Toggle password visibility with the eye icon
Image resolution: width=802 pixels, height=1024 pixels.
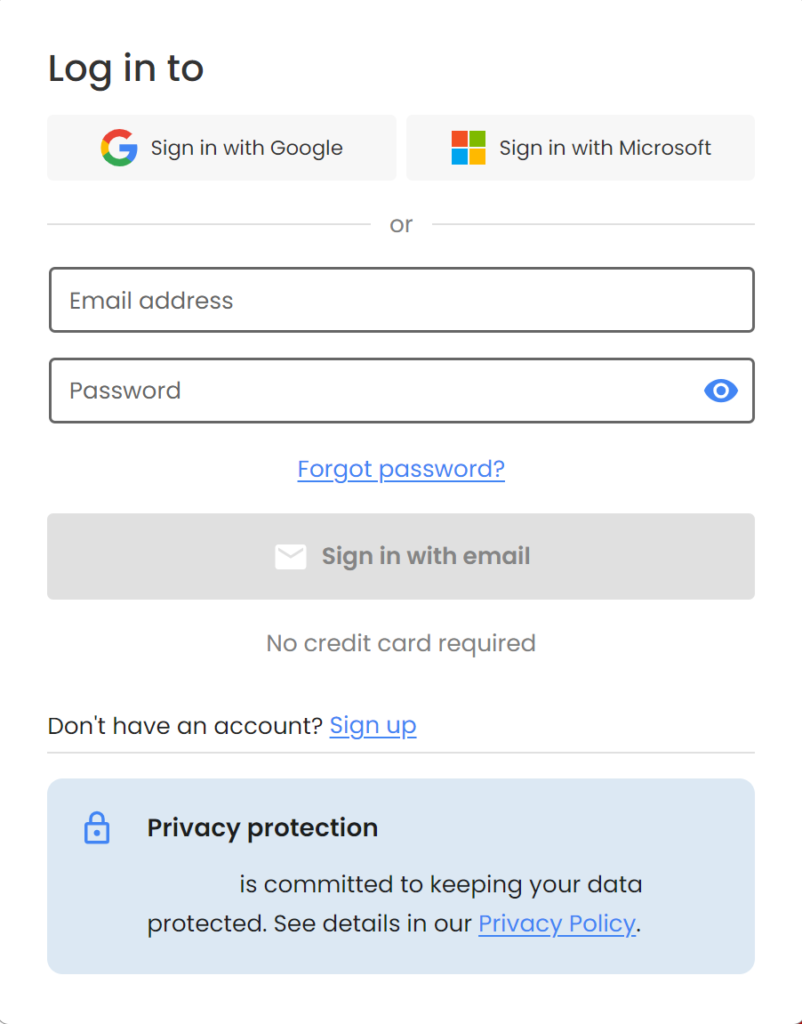(720, 391)
